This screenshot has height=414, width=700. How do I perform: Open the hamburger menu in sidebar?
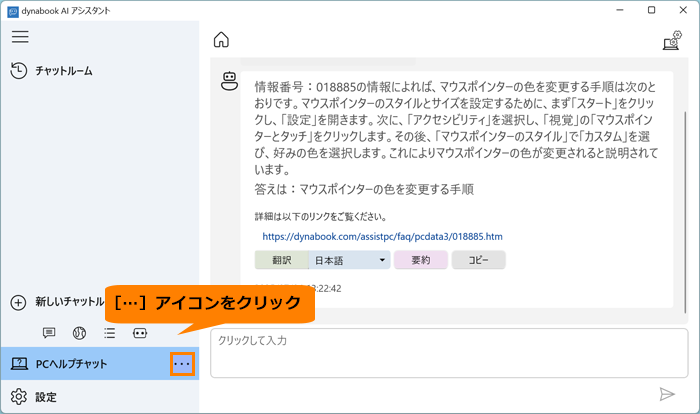20,37
